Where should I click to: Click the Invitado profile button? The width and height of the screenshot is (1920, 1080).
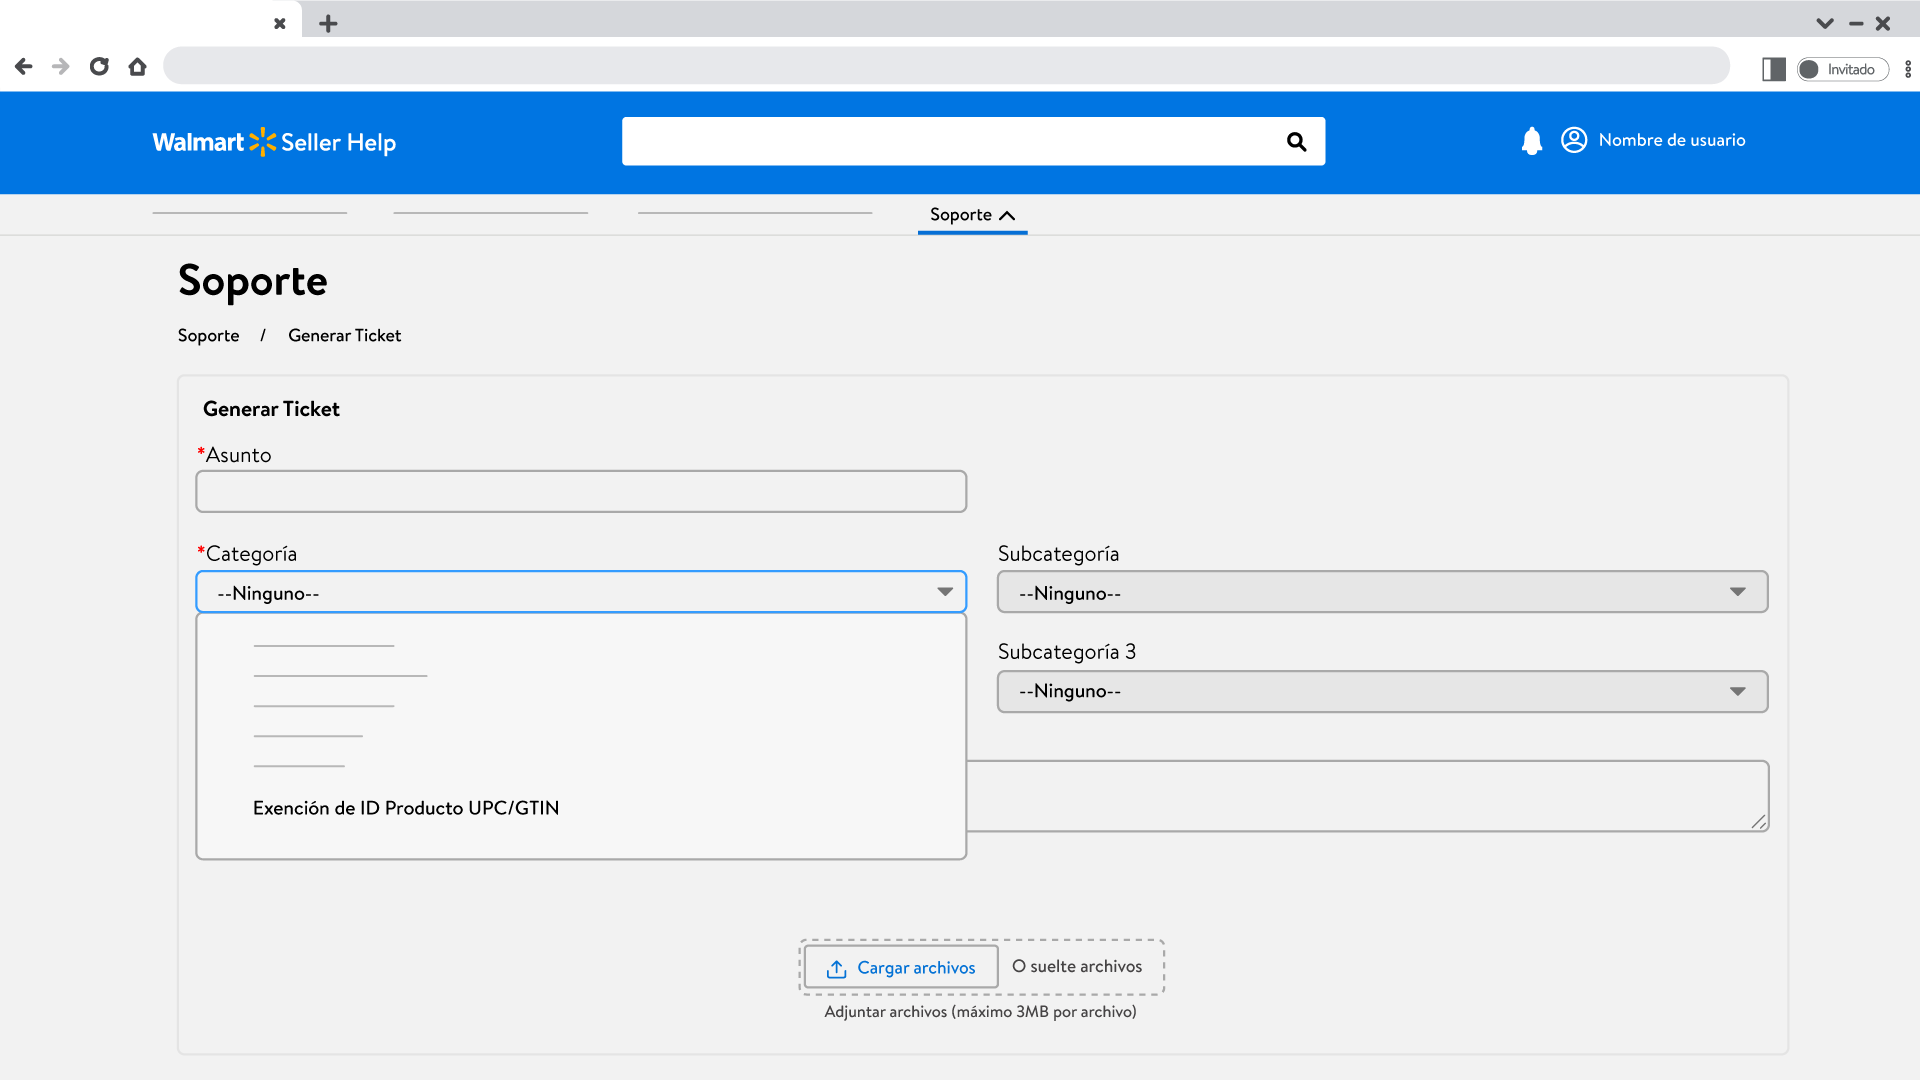(x=1842, y=69)
